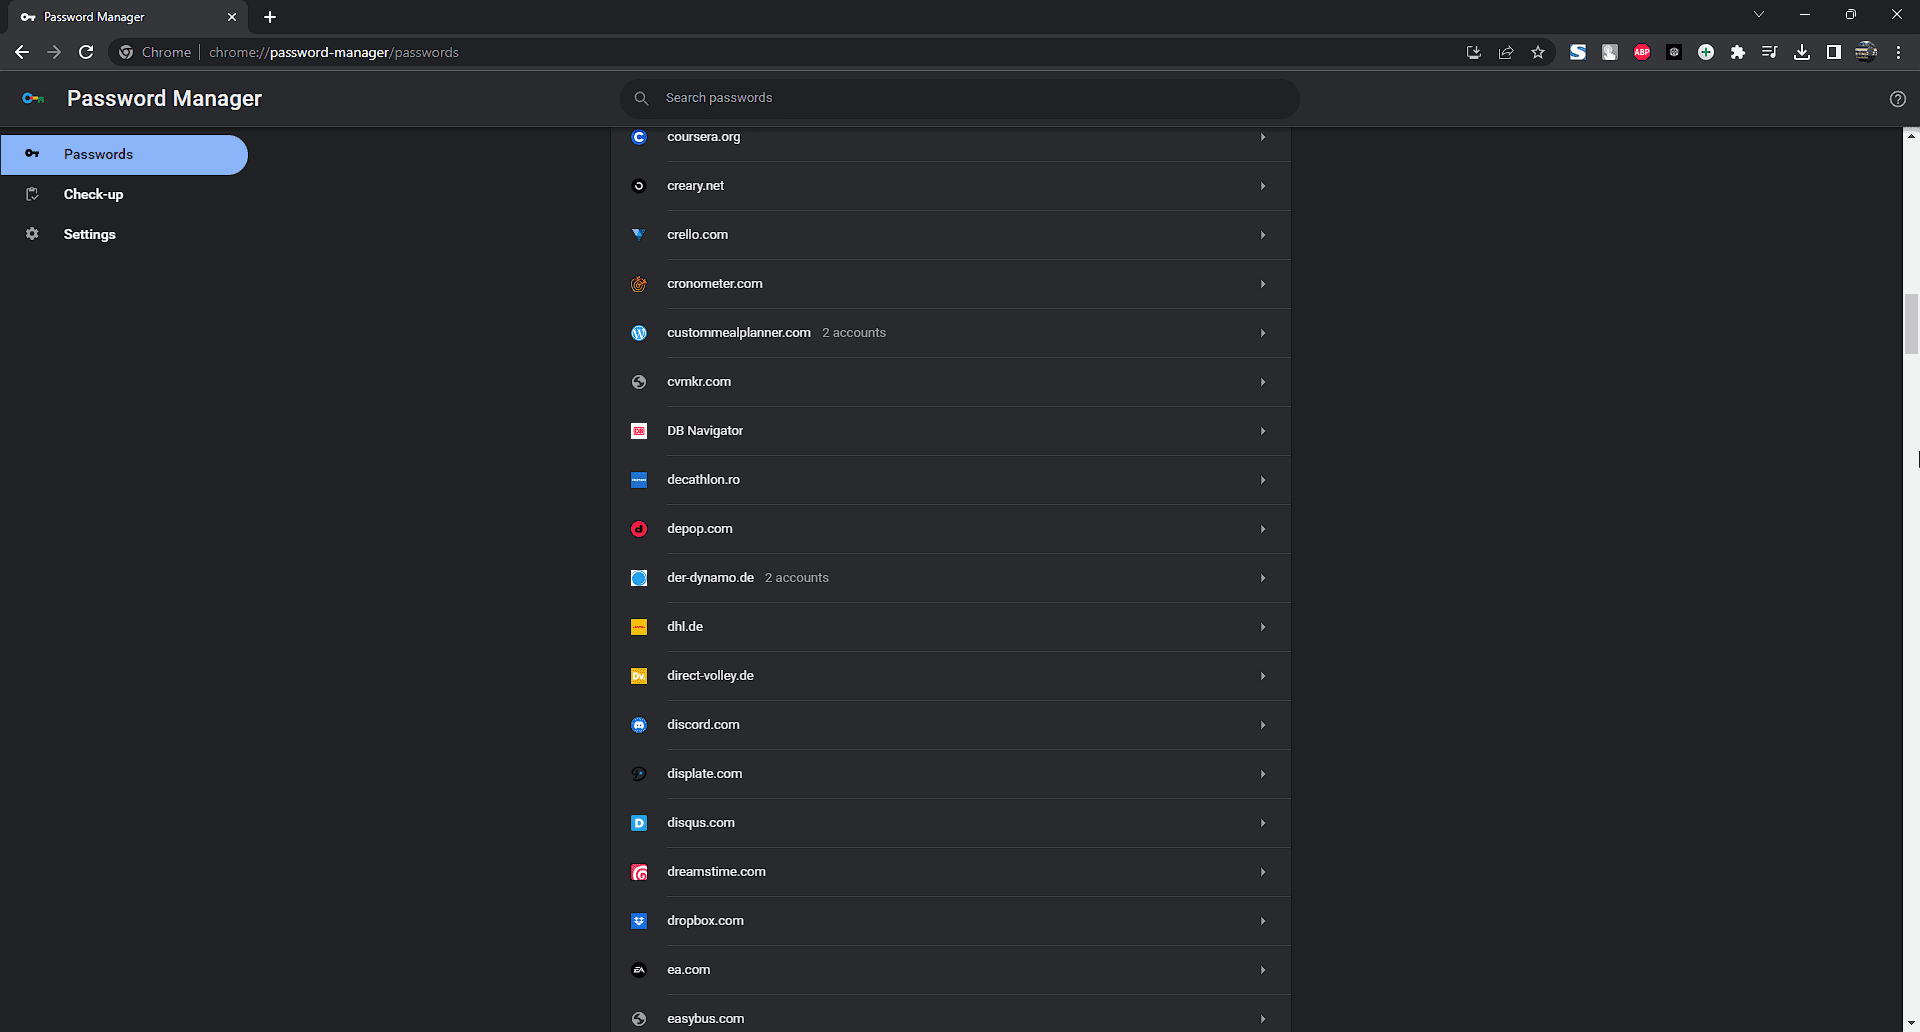Click the search magnifier icon
Image resolution: width=1920 pixels, height=1032 pixels.
(642, 98)
